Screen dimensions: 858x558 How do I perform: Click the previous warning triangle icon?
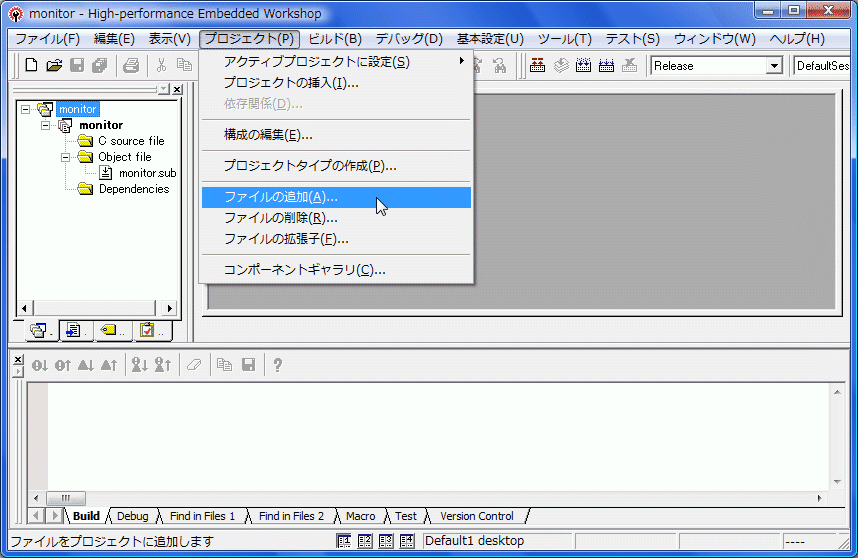tap(108, 365)
